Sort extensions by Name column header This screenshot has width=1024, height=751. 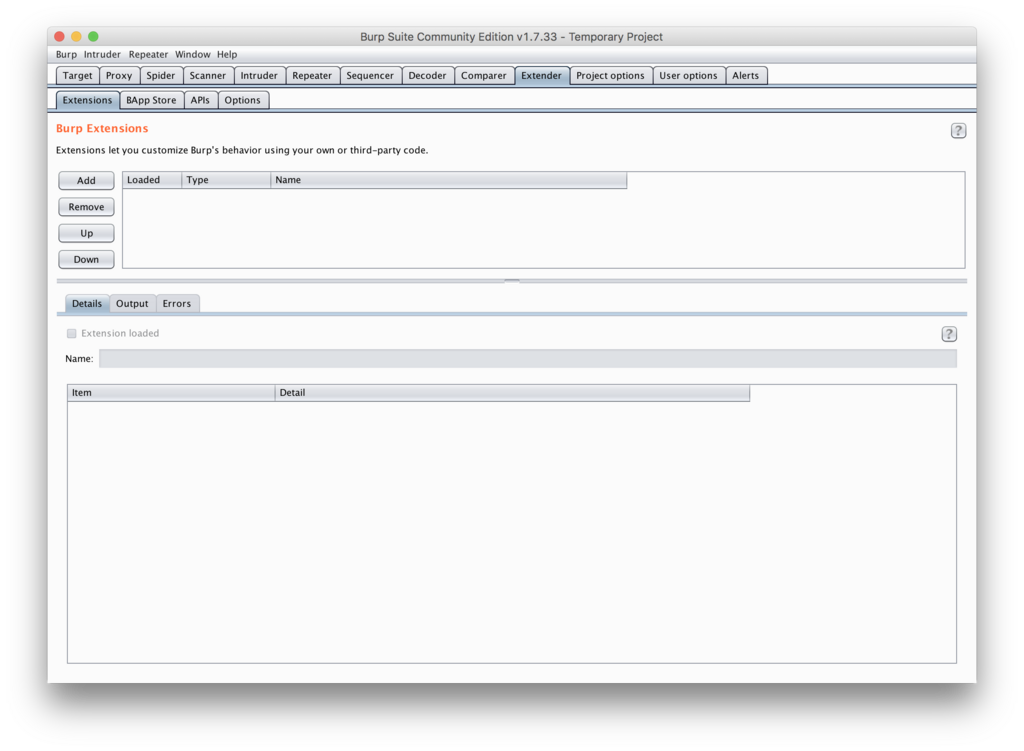pos(449,180)
